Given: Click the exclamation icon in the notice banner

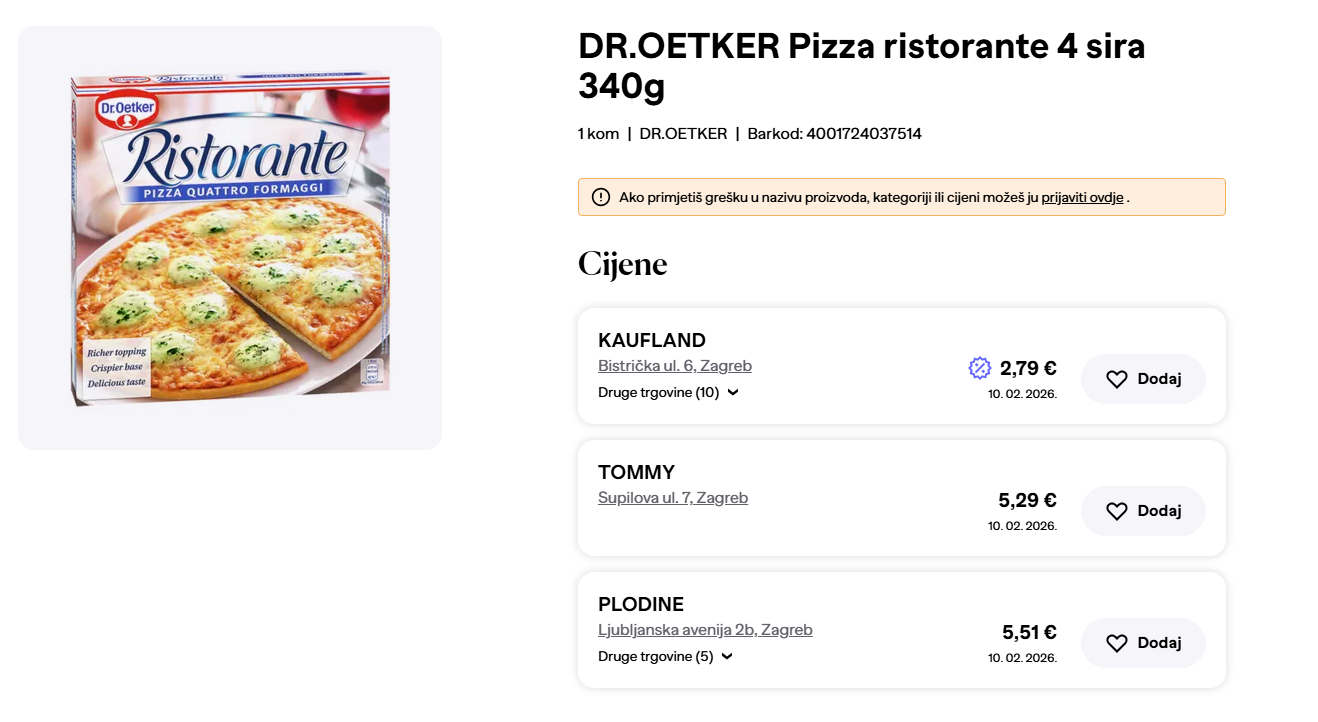Looking at the screenshot, I should 601,197.
